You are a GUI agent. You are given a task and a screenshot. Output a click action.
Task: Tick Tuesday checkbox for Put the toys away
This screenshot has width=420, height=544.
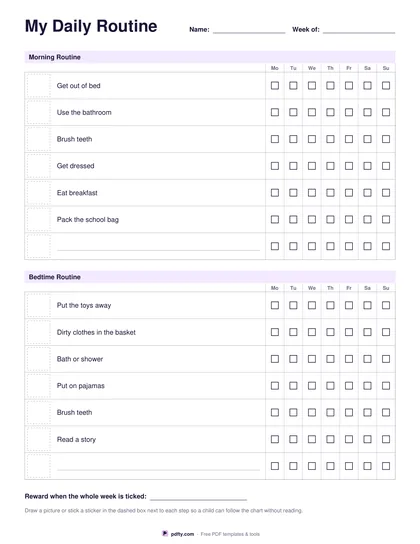(293, 305)
